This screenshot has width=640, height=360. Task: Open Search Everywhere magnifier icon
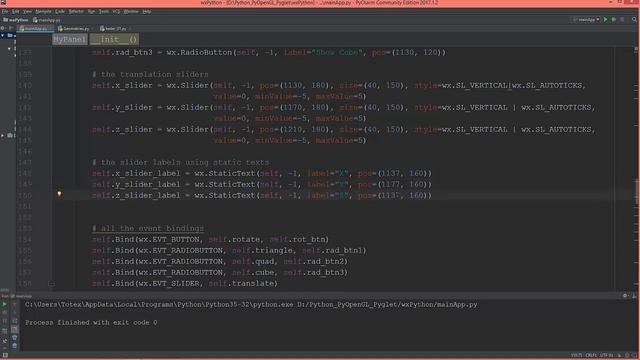tap(634, 20)
